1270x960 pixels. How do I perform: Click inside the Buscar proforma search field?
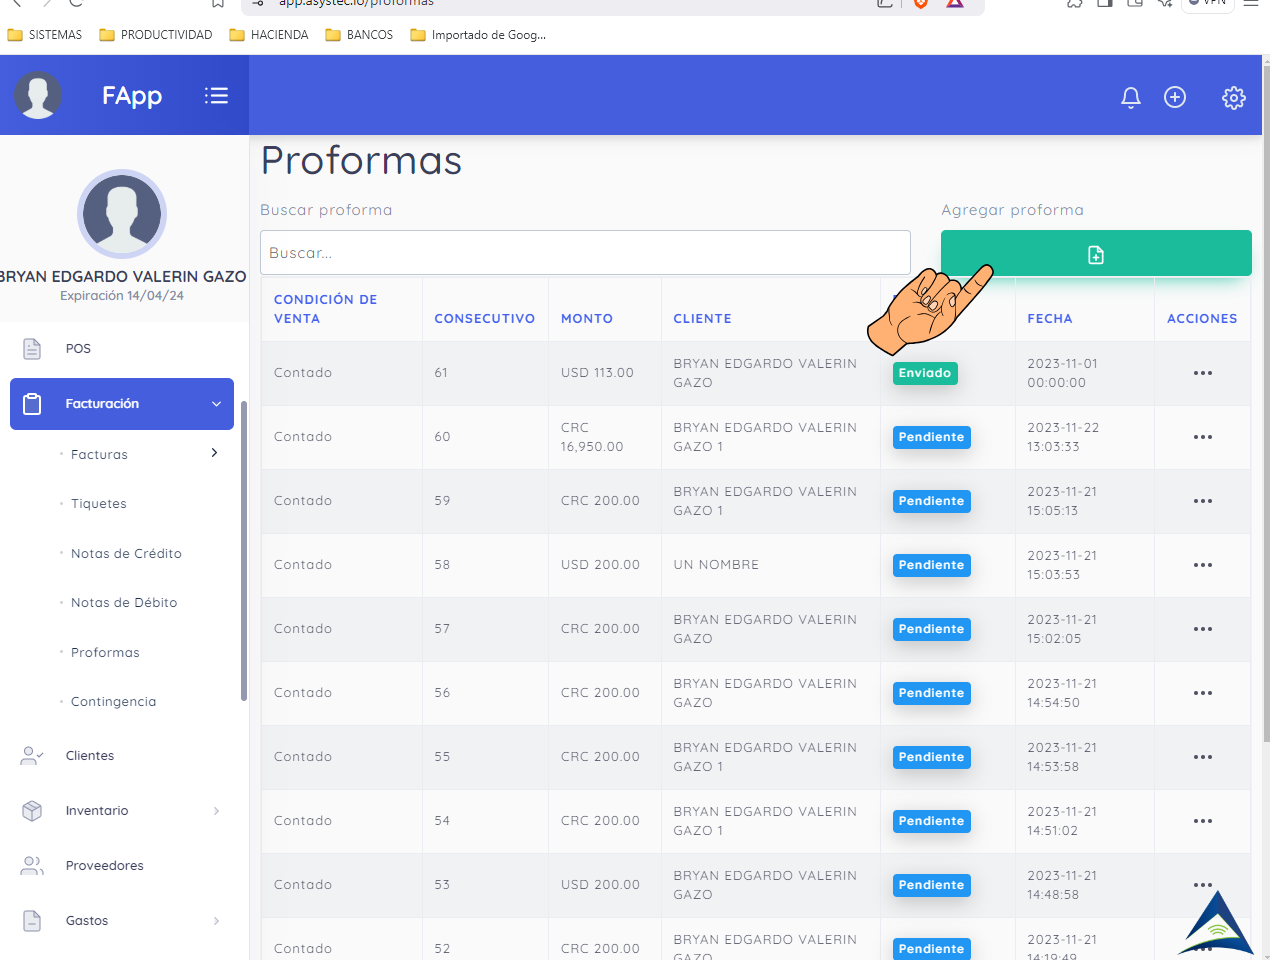[x=585, y=253]
